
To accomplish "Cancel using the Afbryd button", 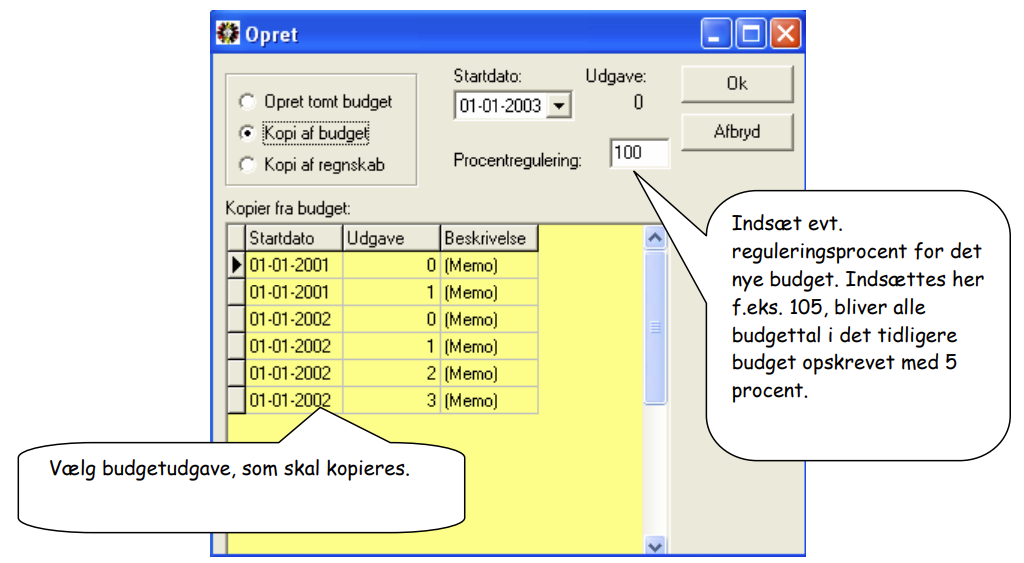I will (737, 132).
